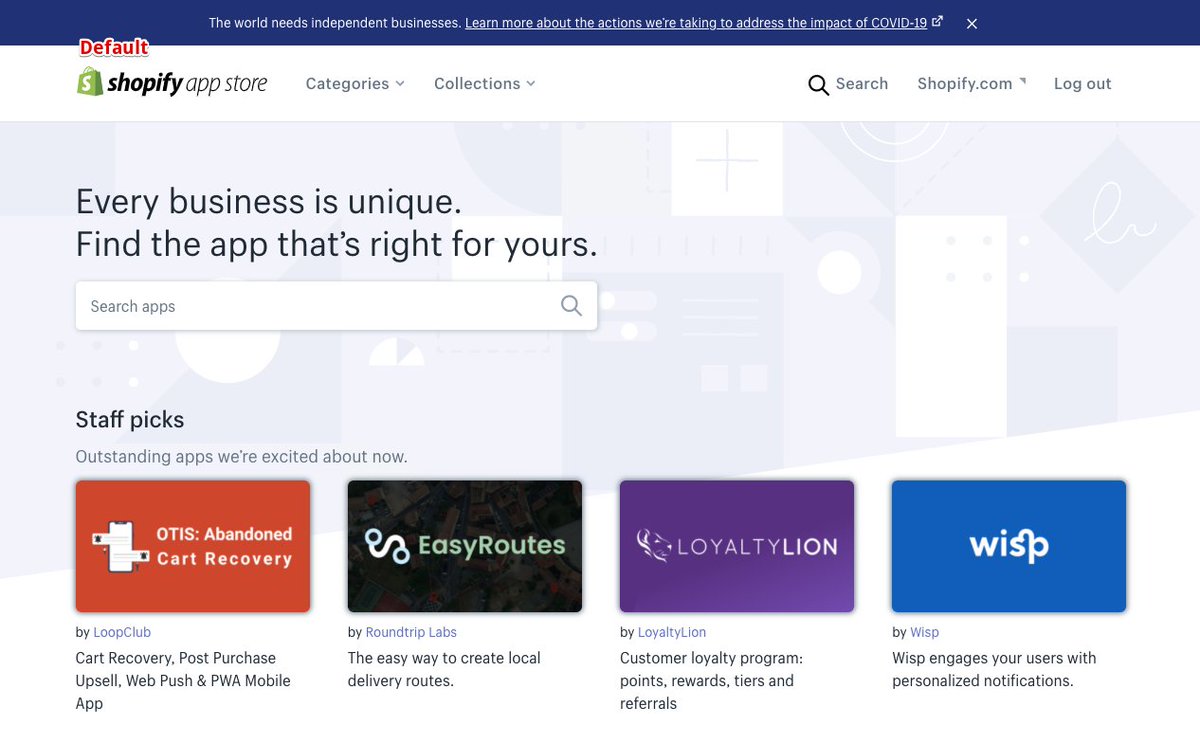
Task: Visit the Wisp developer link
Action: click(924, 632)
